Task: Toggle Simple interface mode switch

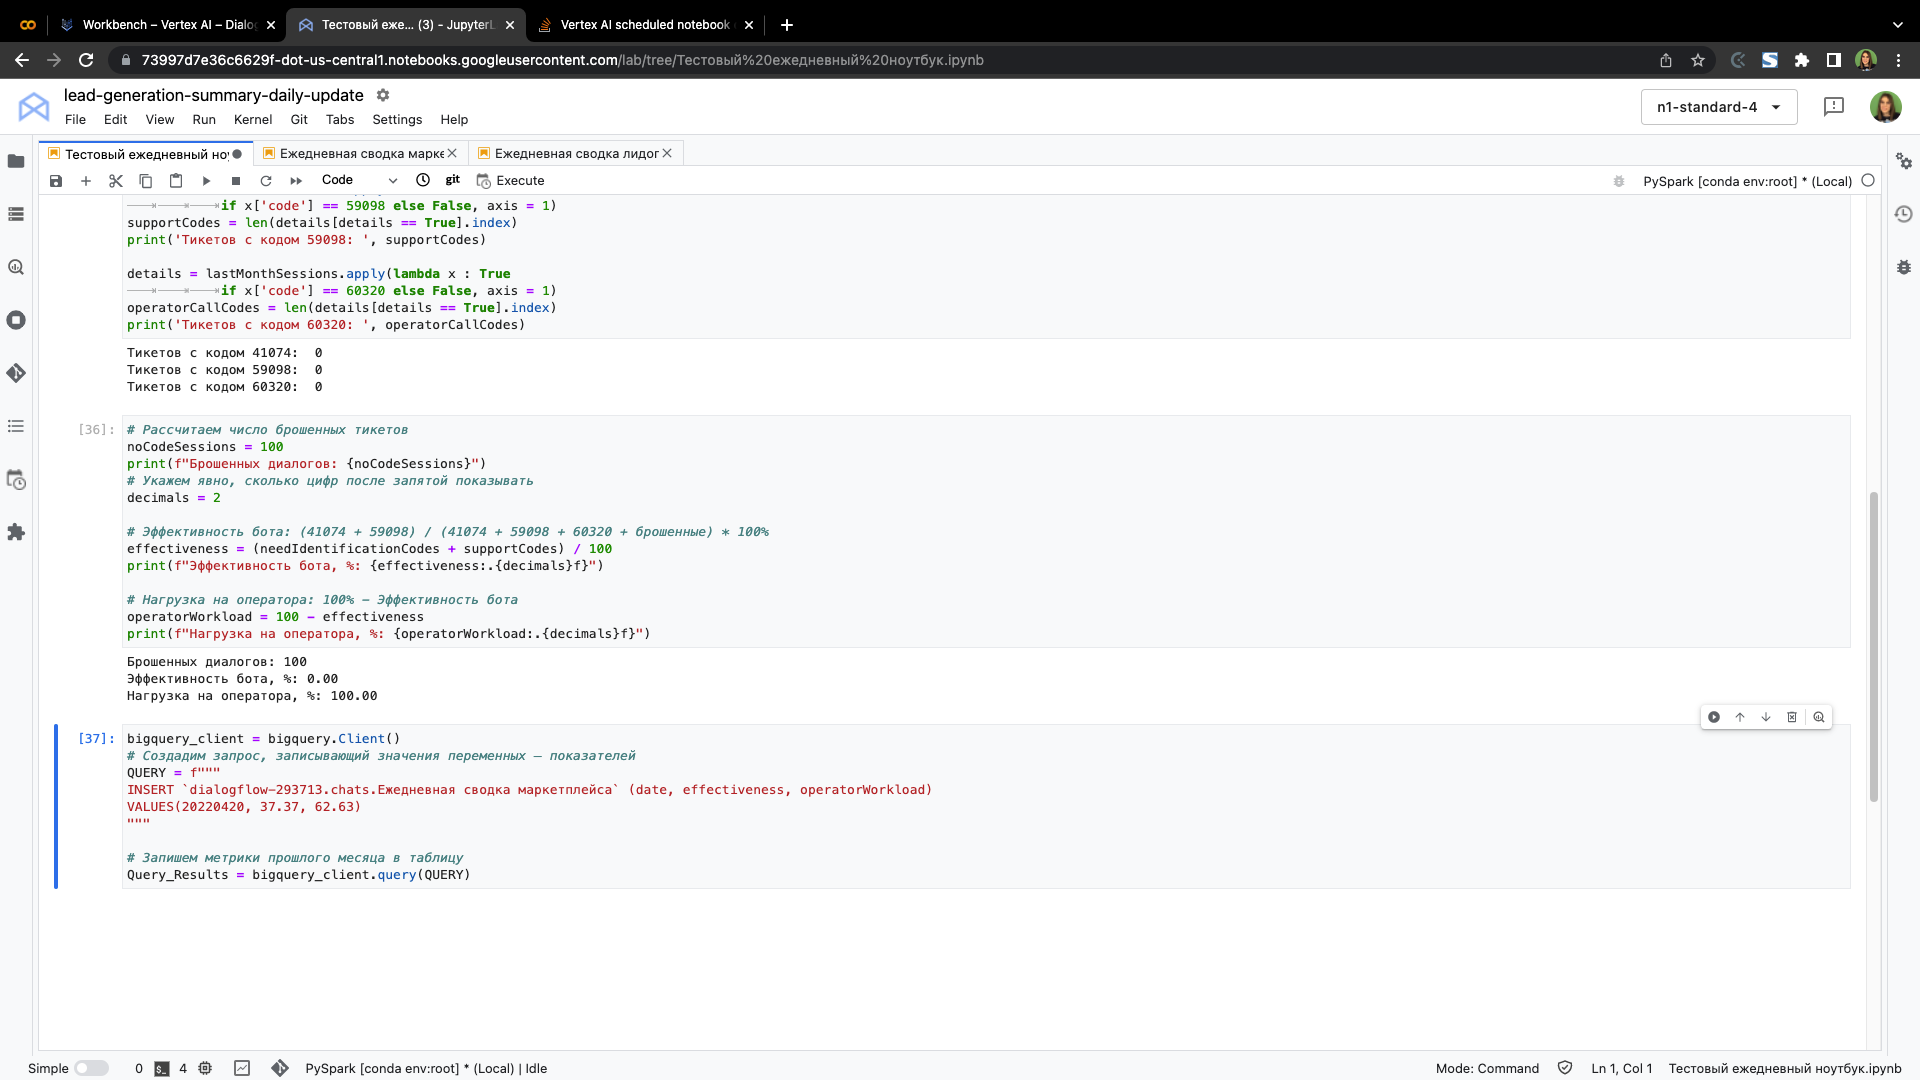Action: (91, 1068)
